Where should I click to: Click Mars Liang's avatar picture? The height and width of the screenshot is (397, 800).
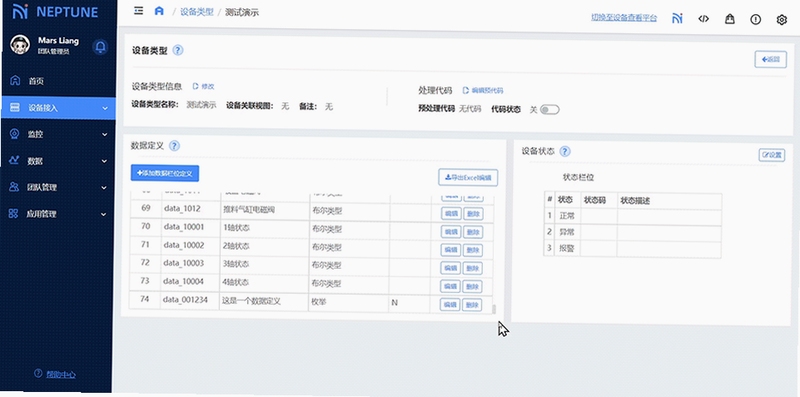tap(20, 45)
